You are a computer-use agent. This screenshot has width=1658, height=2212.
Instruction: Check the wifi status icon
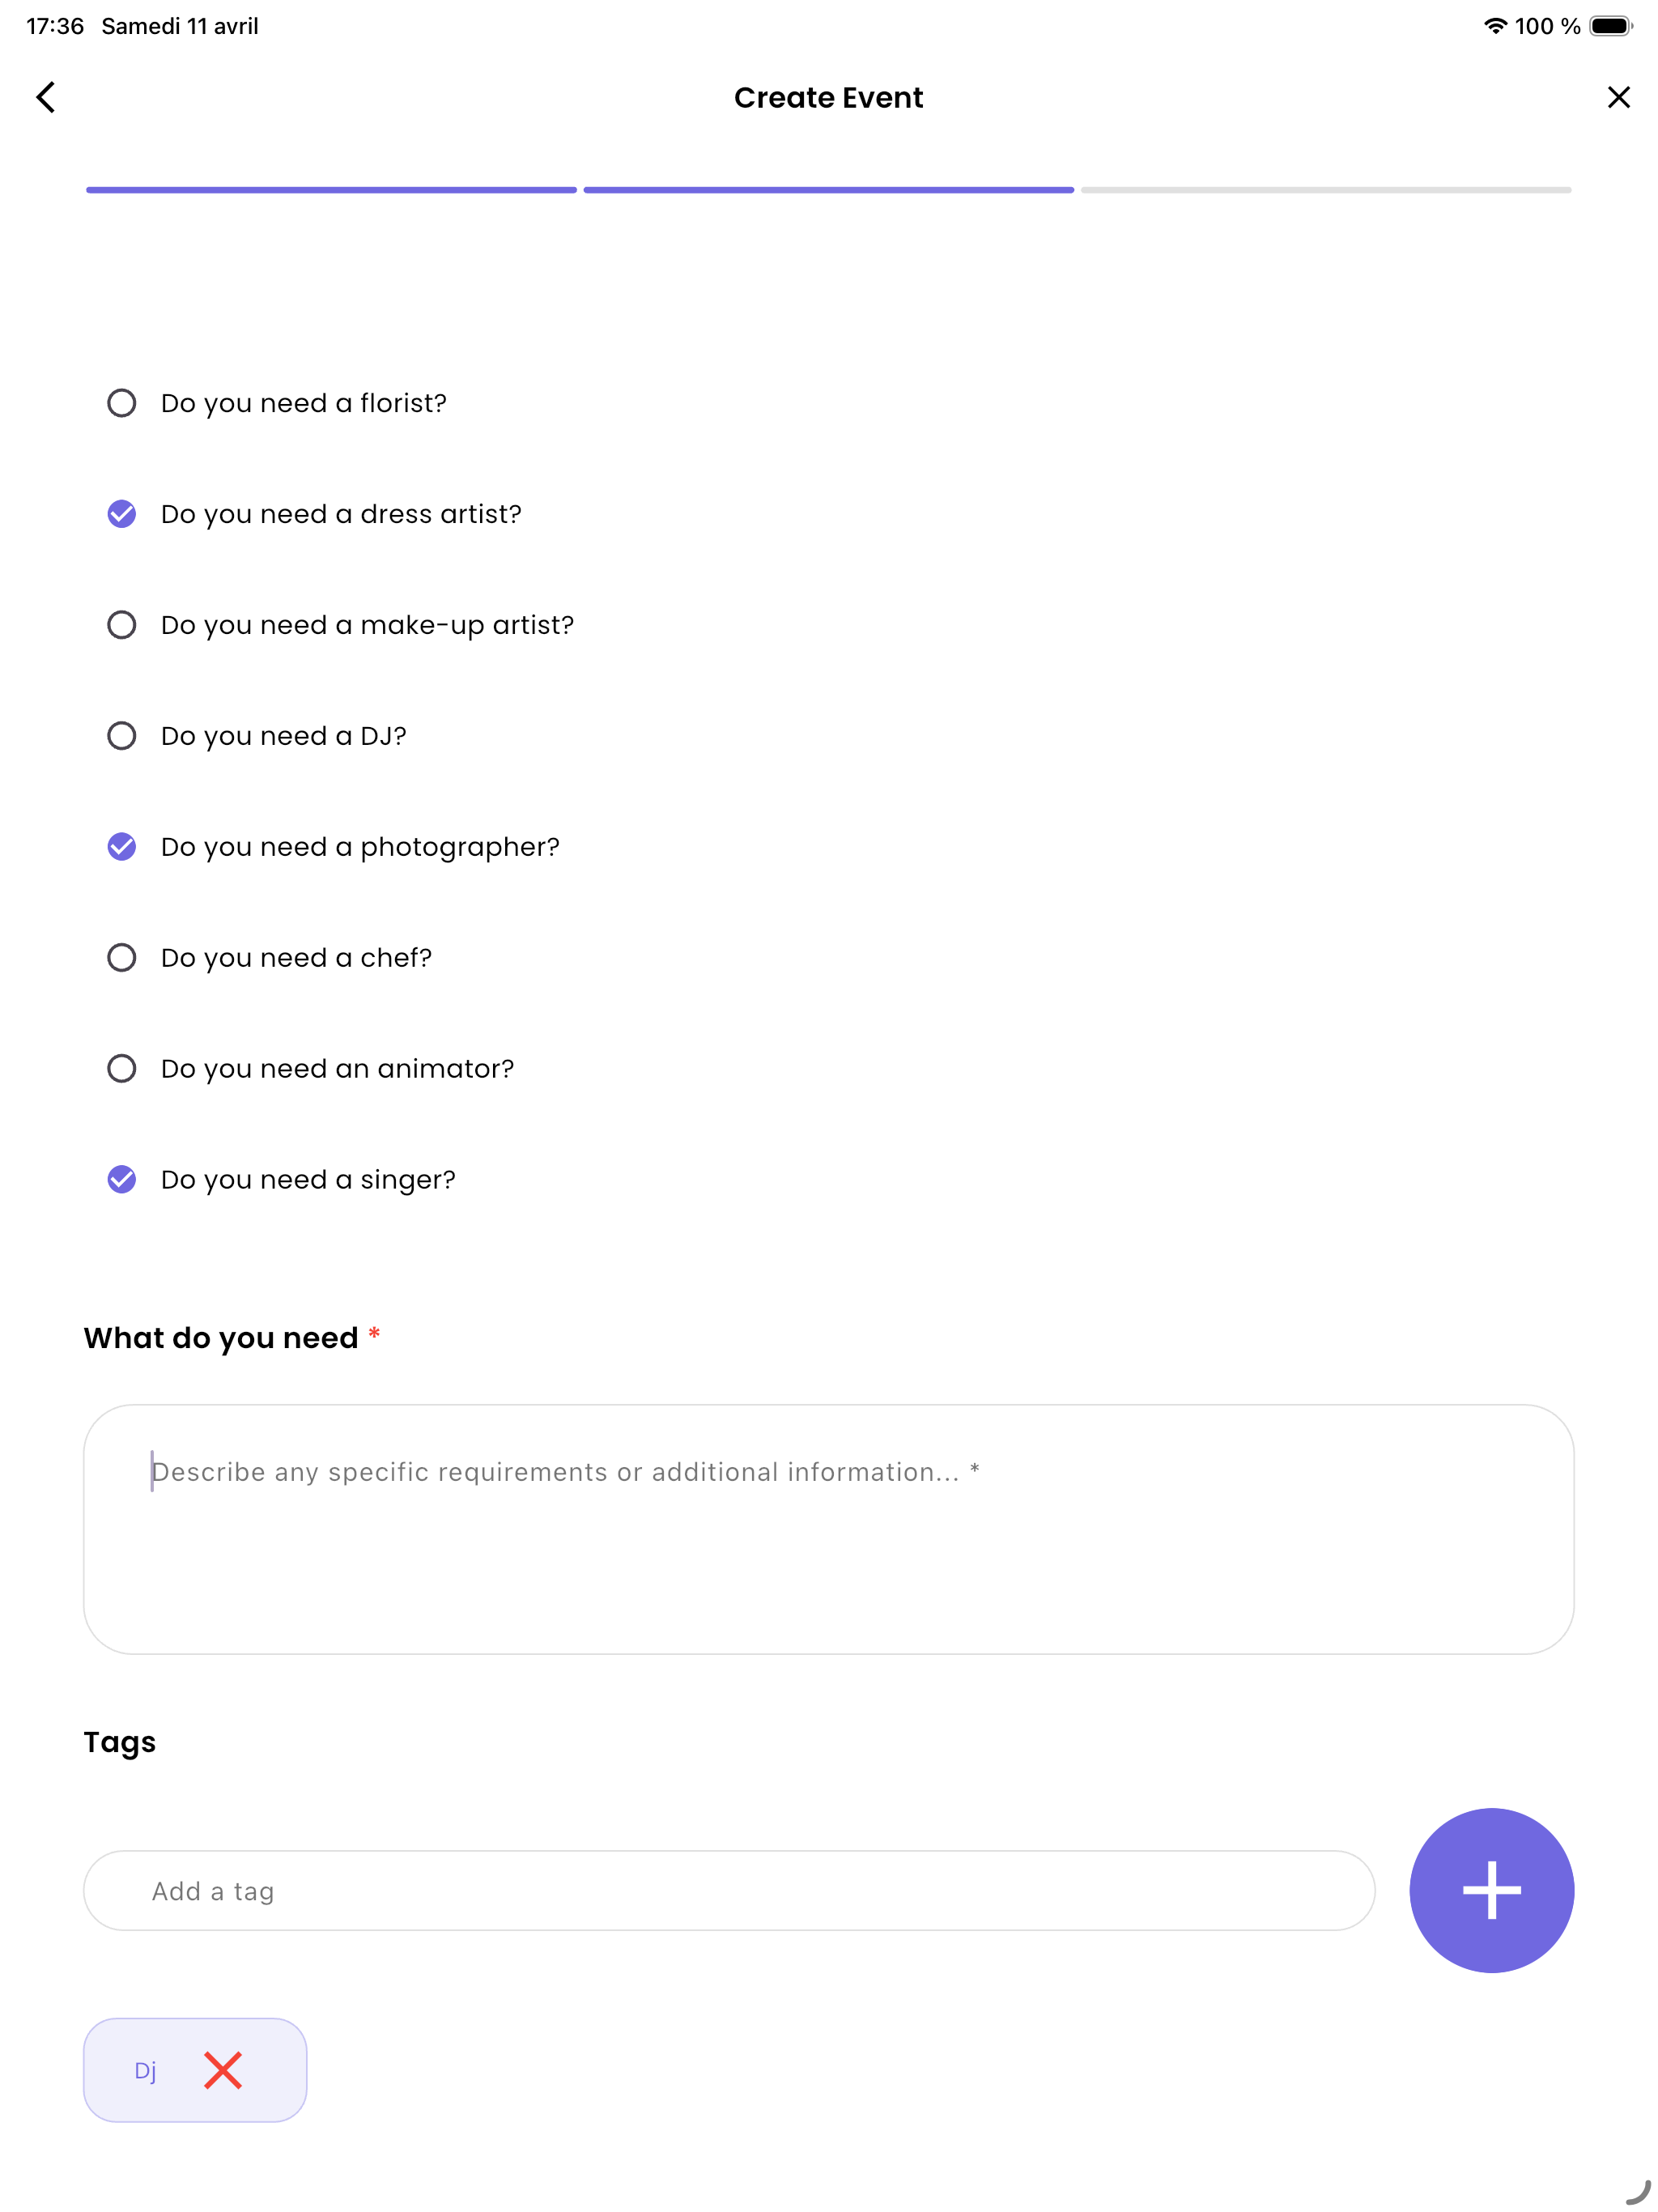point(1495,26)
